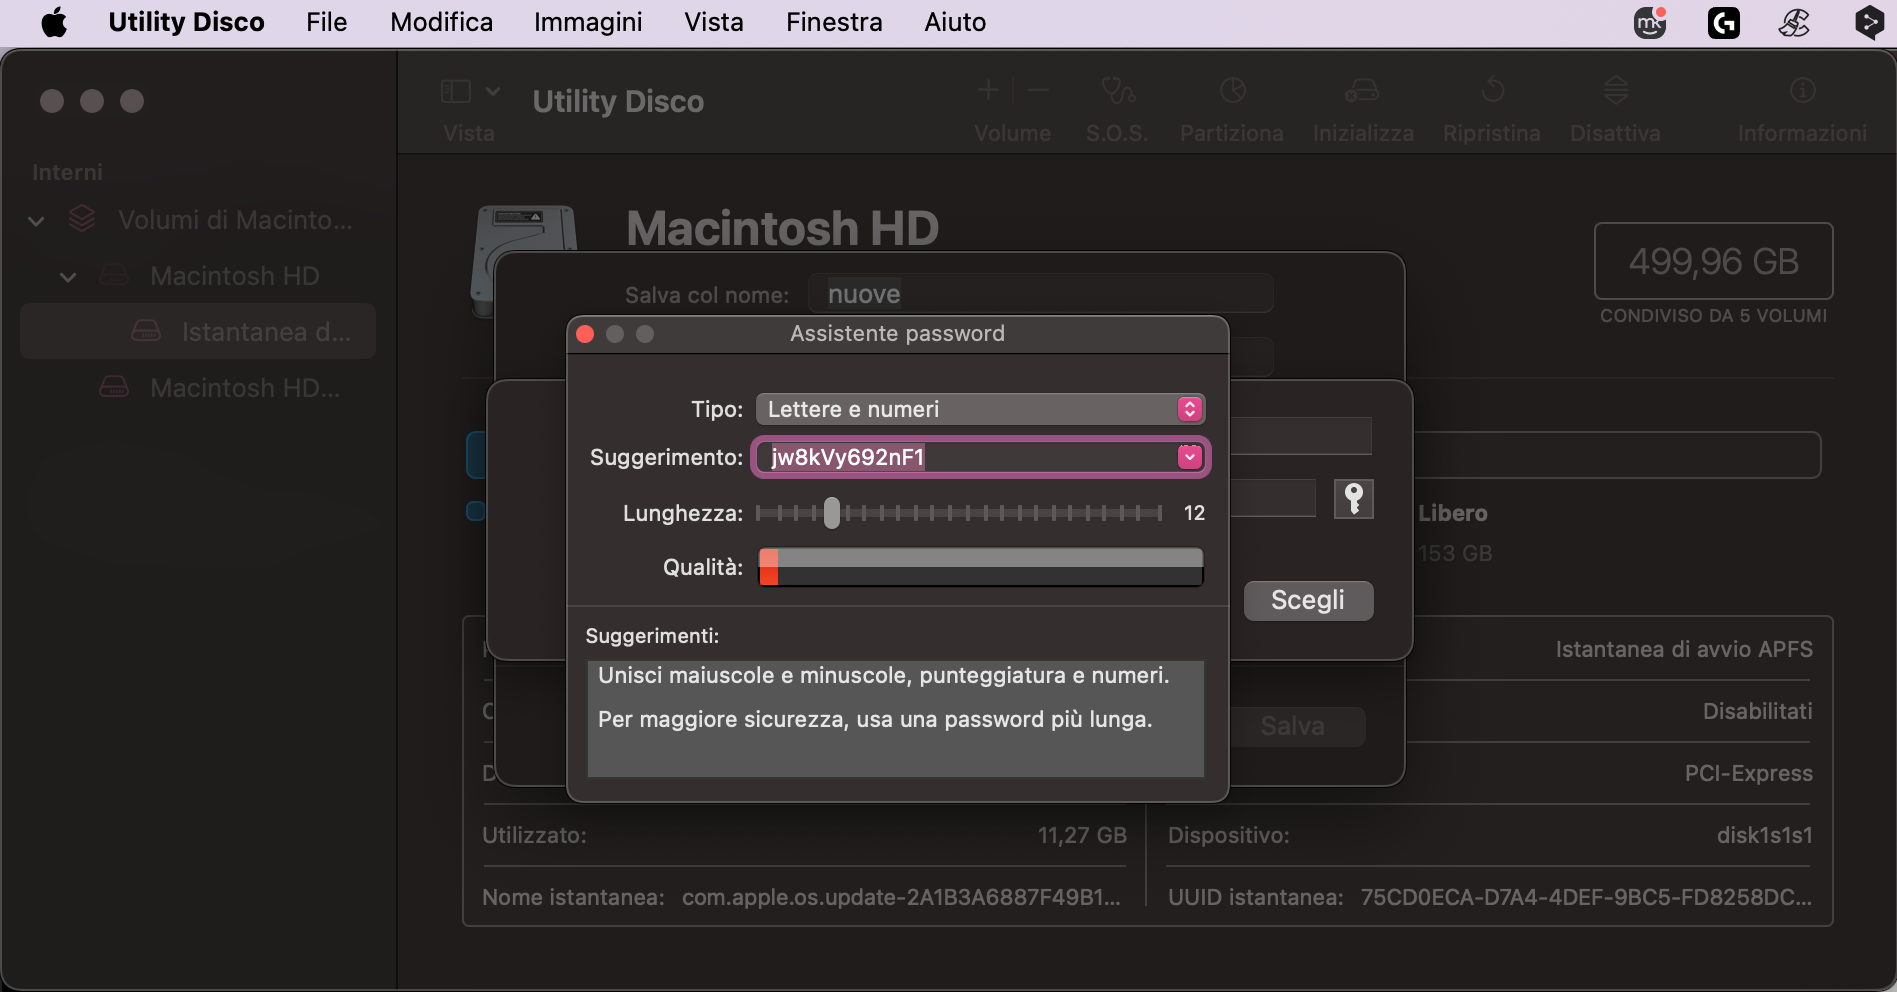The width and height of the screenshot is (1897, 992).
Task: Open the Tipo dropdown (Lettere e numeri)
Action: [x=980, y=409]
